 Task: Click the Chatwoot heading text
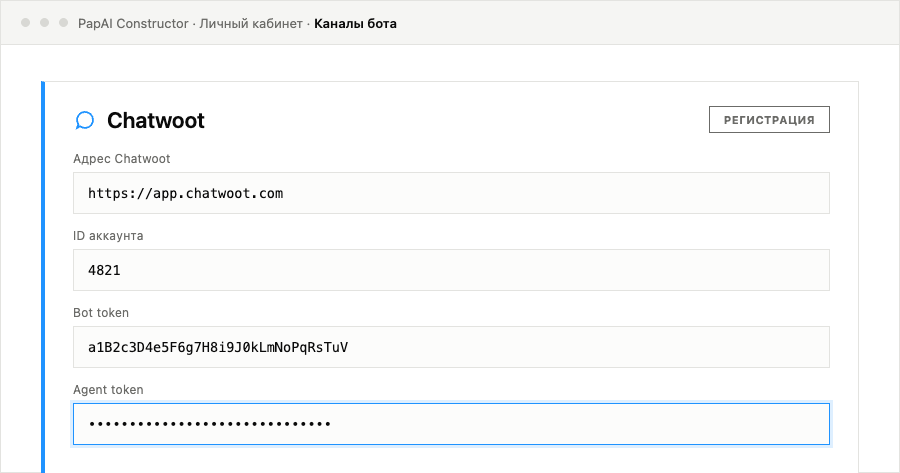coord(156,121)
